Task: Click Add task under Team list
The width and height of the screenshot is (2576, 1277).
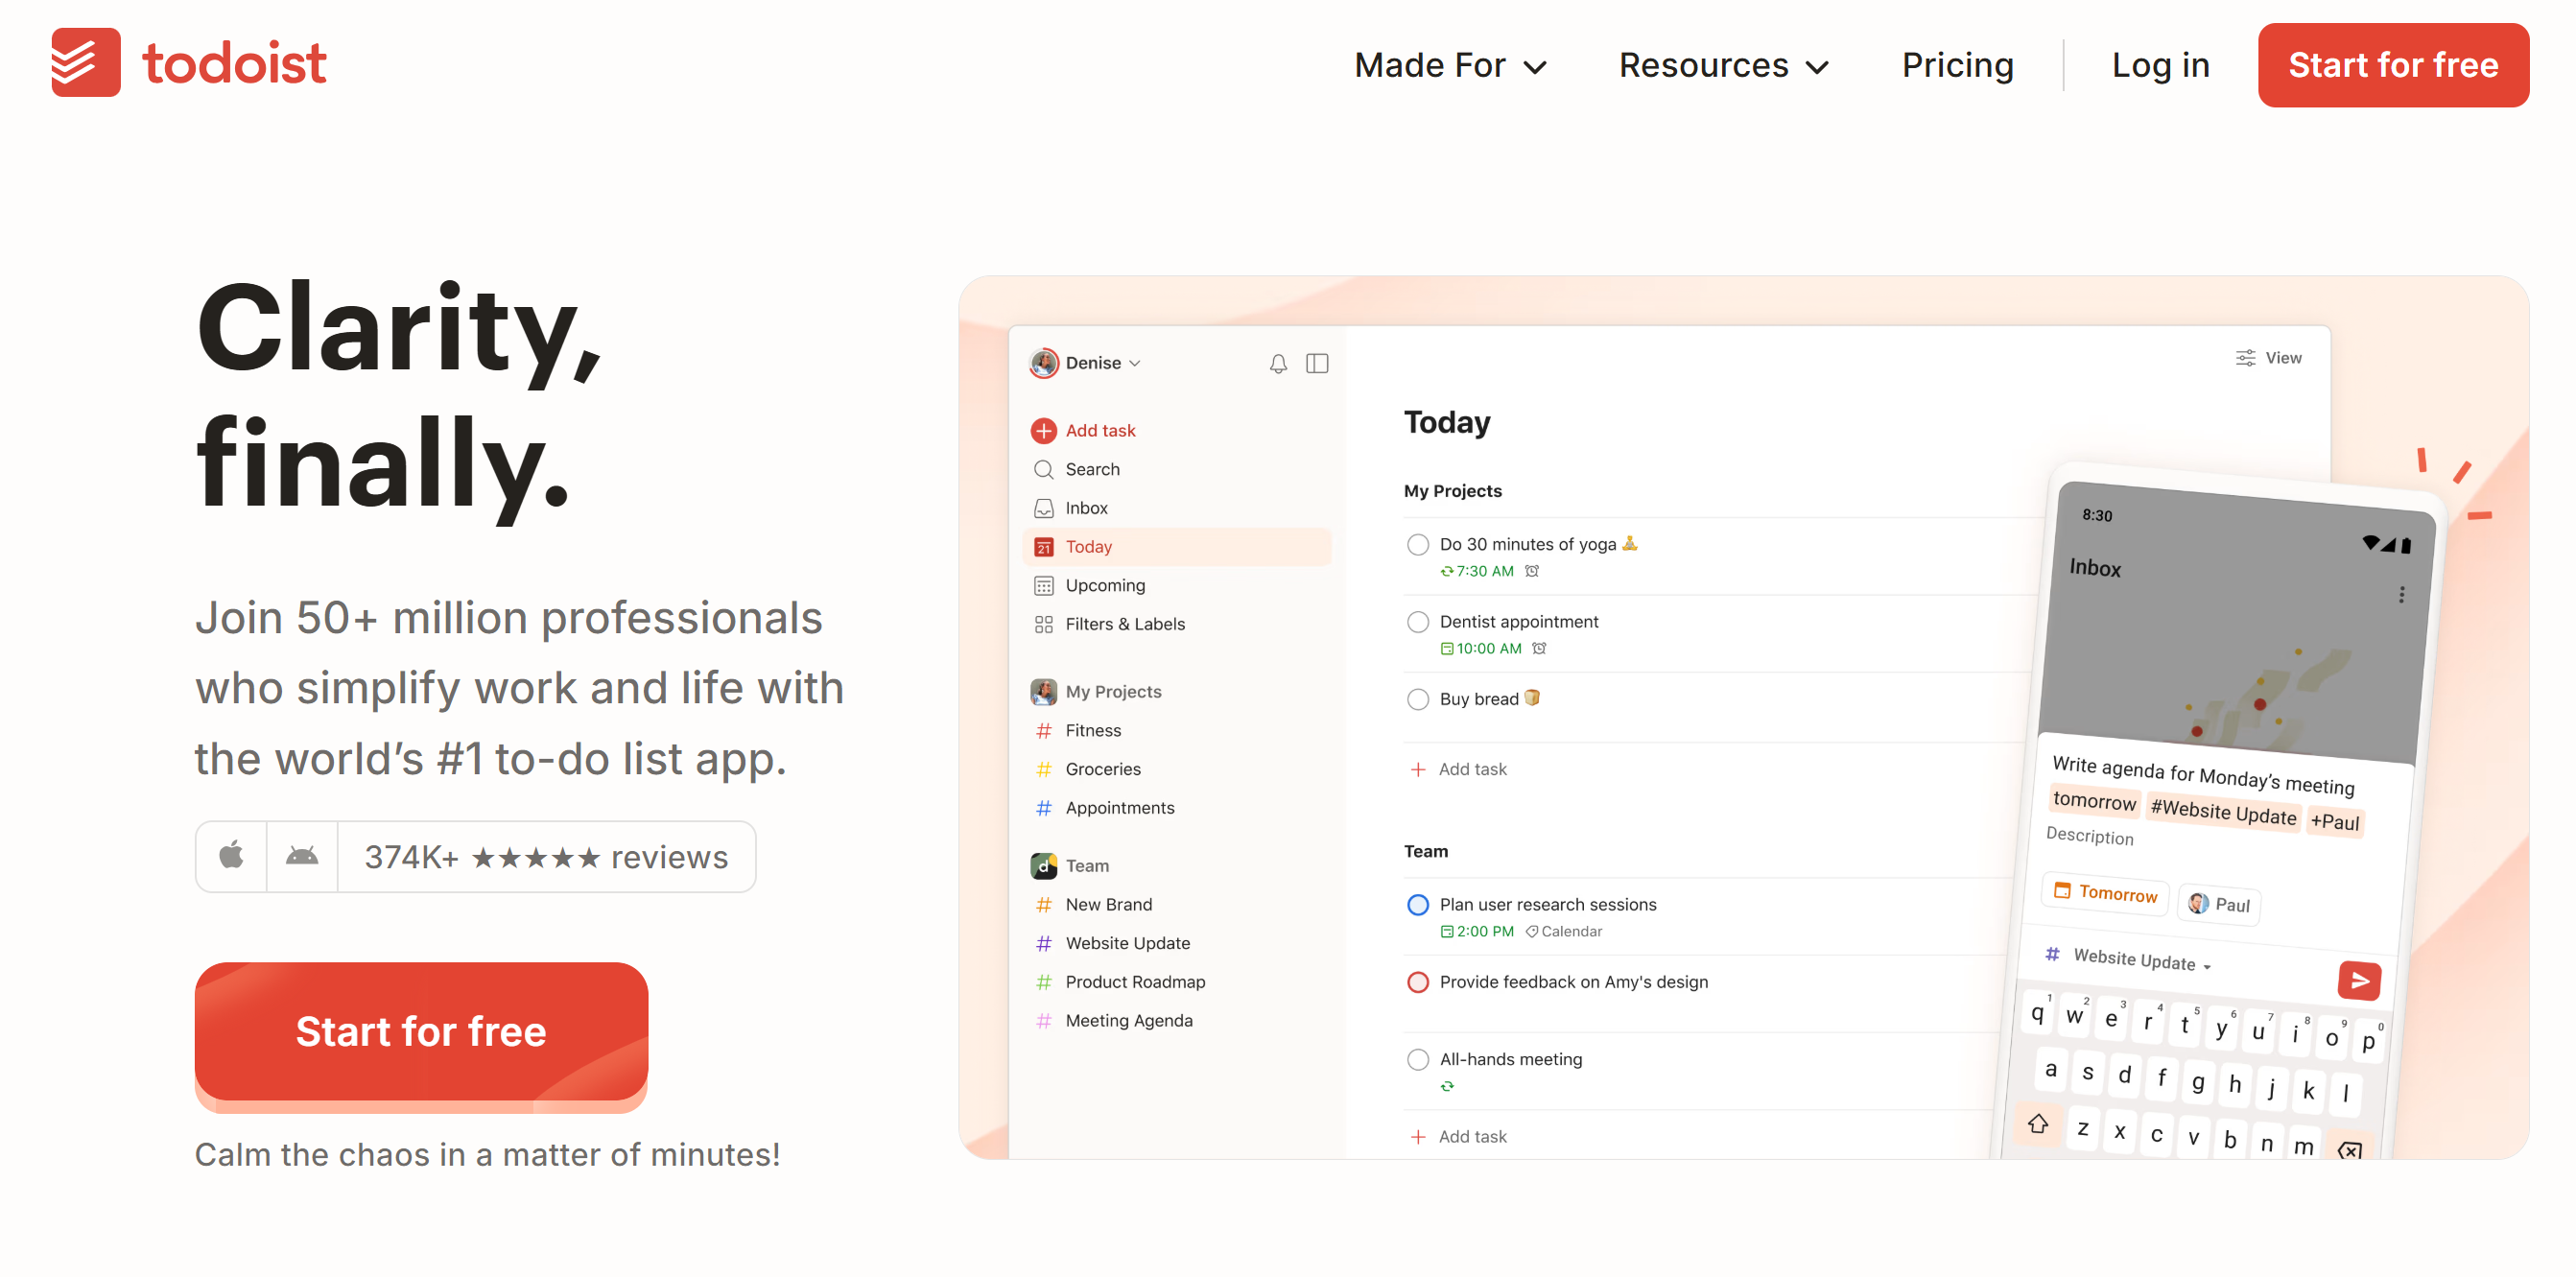Action: click(x=1459, y=1137)
